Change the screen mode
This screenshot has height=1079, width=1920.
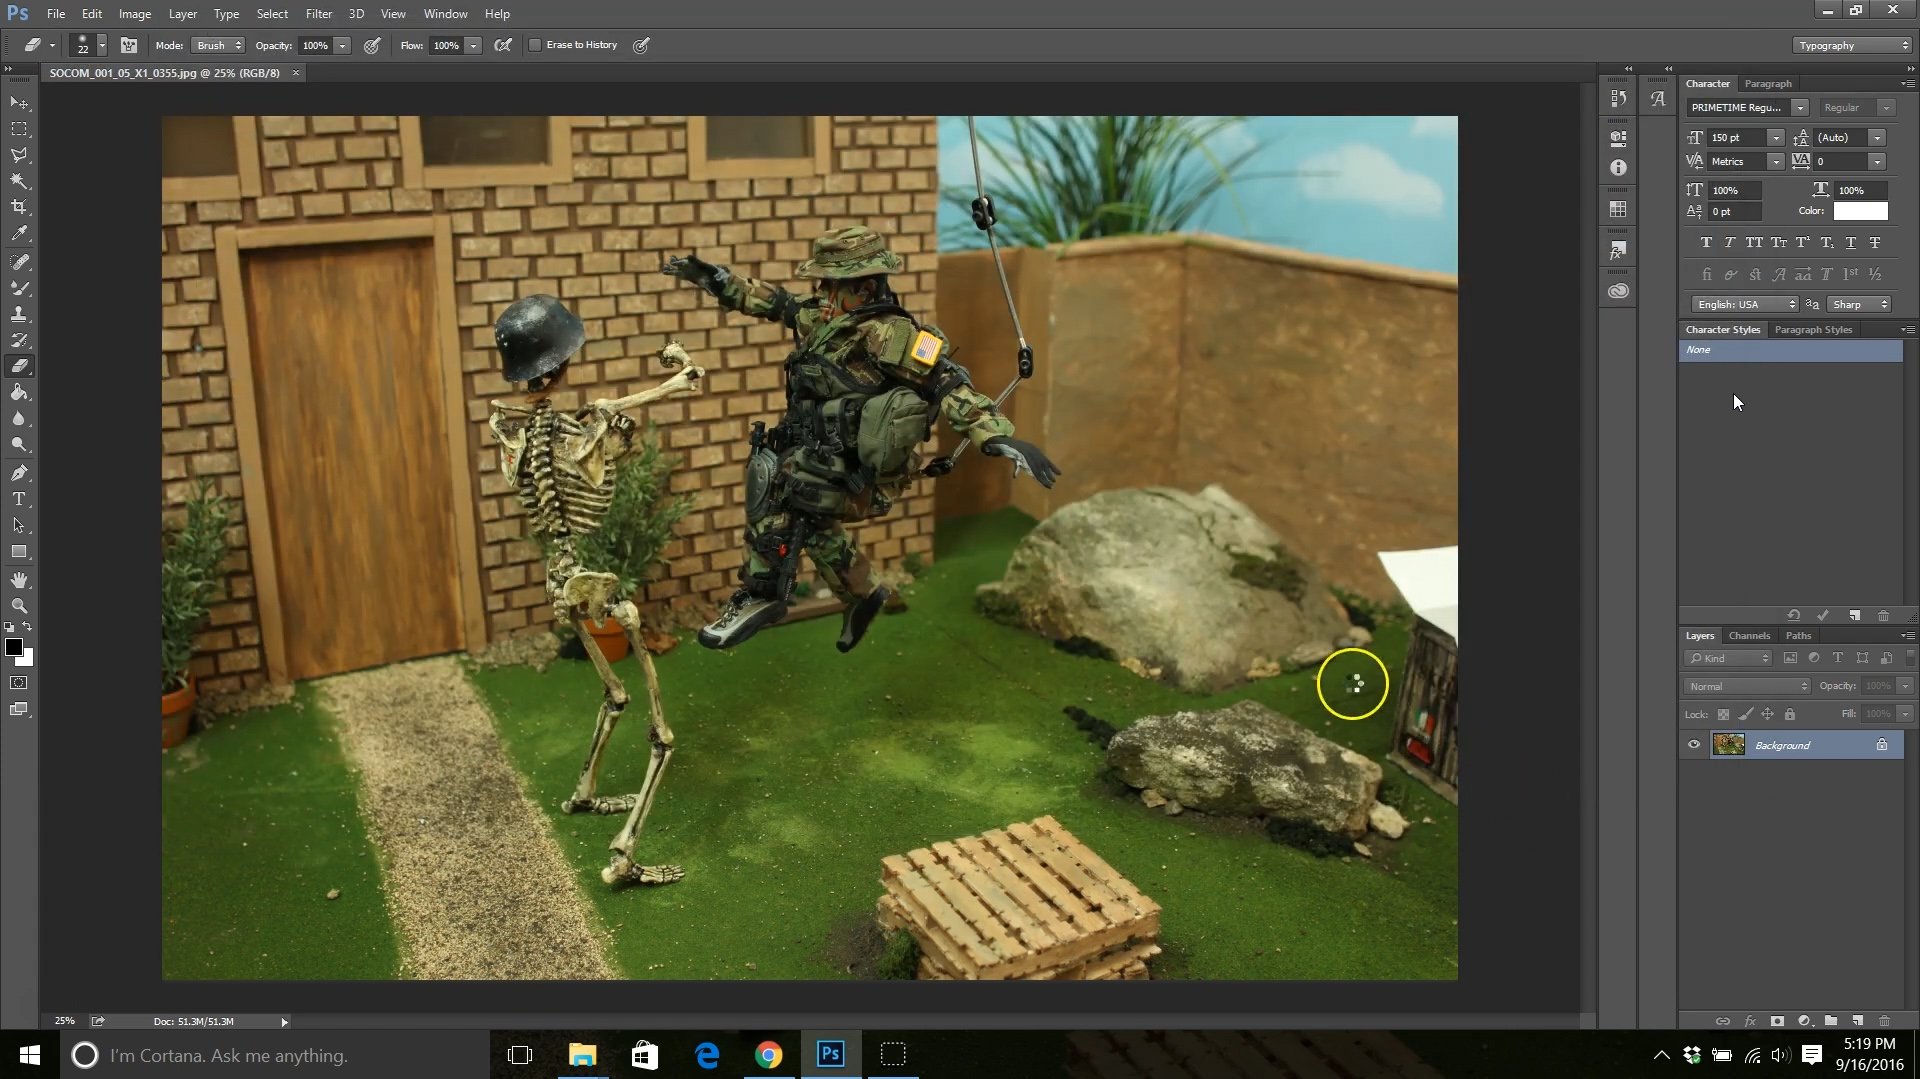click(x=19, y=709)
